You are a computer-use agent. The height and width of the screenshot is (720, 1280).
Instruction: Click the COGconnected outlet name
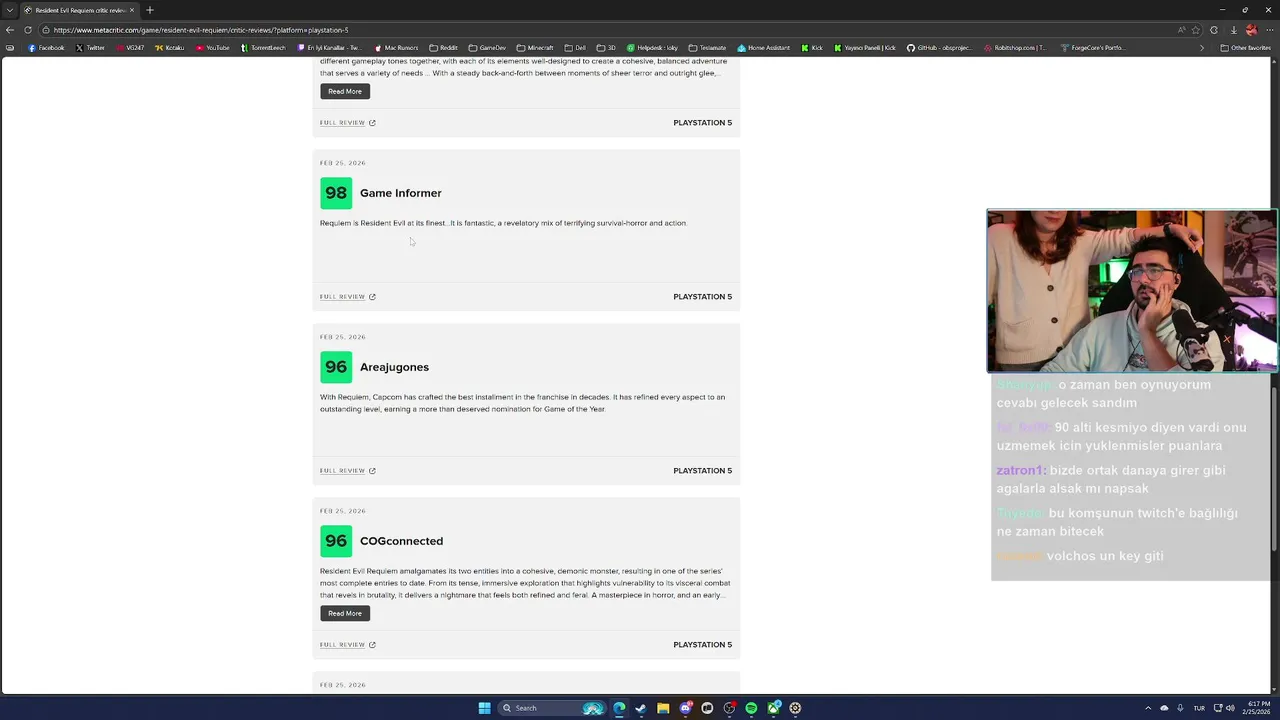(401, 541)
